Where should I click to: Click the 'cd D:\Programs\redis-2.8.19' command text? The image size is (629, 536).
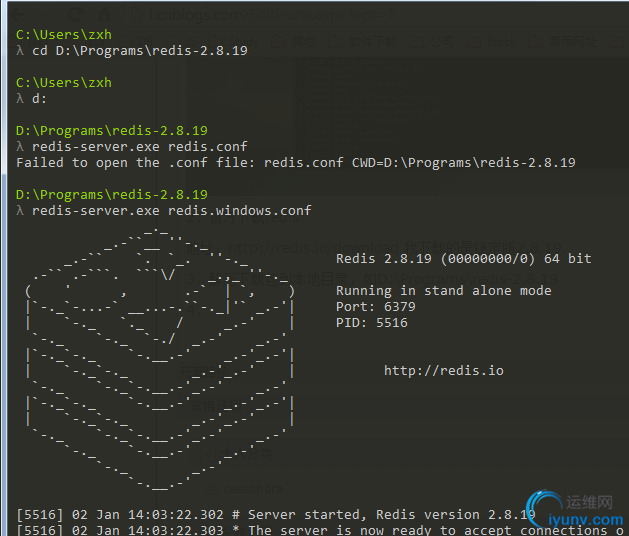pyautogui.click(x=140, y=51)
